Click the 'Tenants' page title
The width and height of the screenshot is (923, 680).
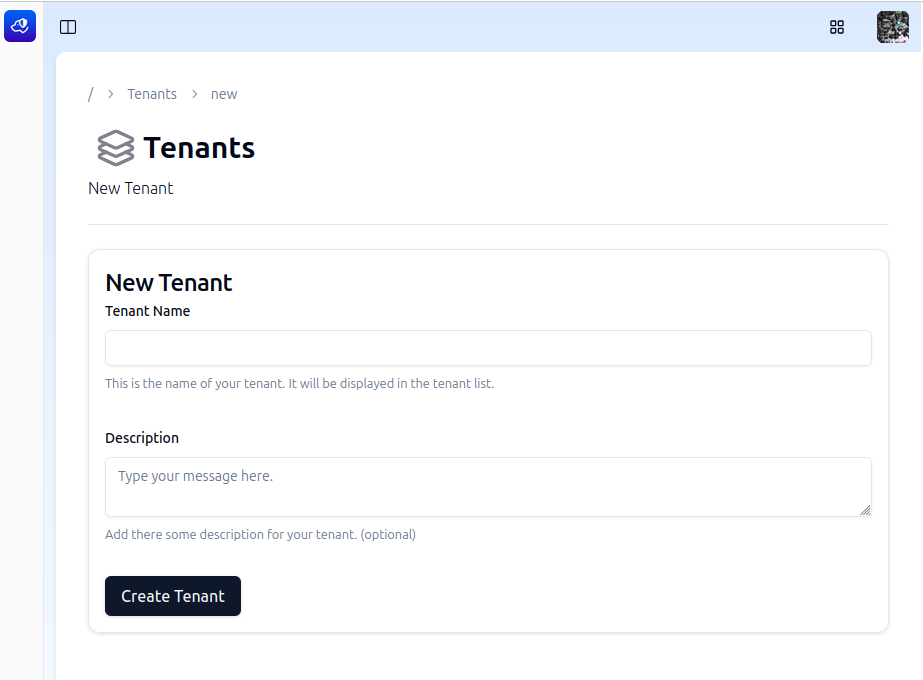[199, 148]
